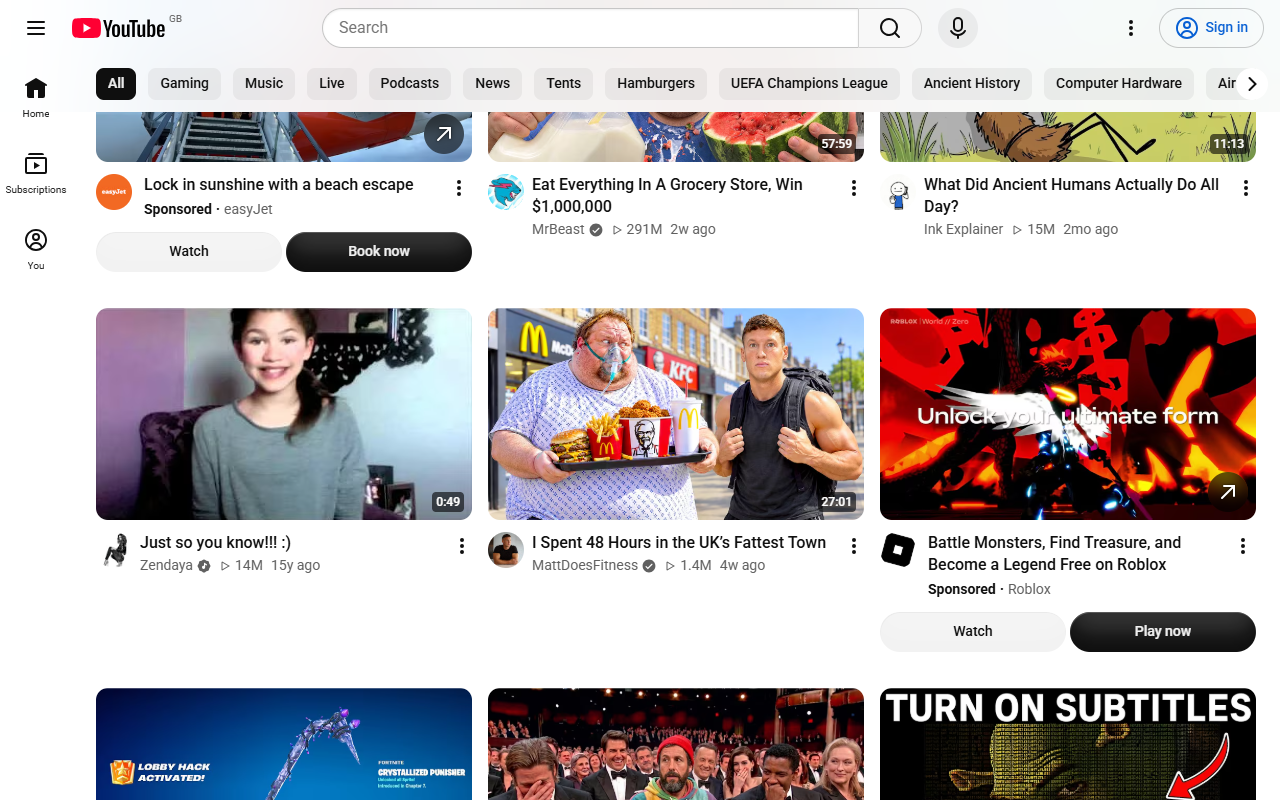Filter by the Podcasts chip
The image size is (1280, 800).
410,84
